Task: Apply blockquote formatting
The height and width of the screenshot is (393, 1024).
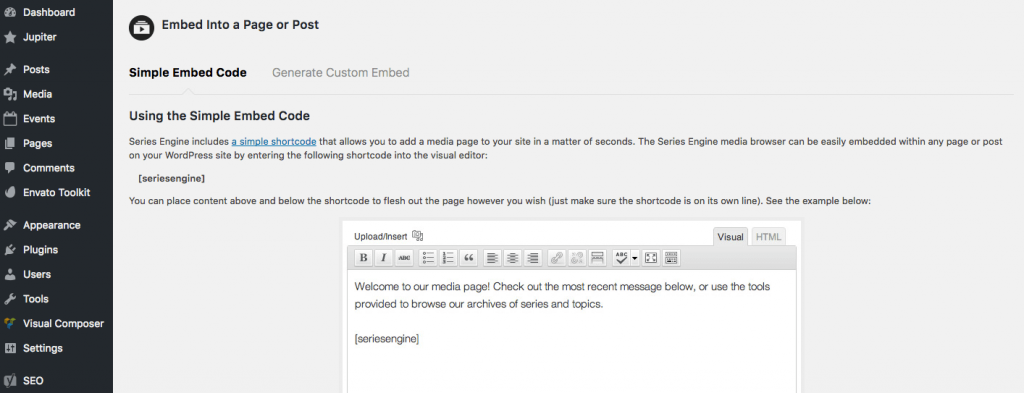Action: pos(468,259)
